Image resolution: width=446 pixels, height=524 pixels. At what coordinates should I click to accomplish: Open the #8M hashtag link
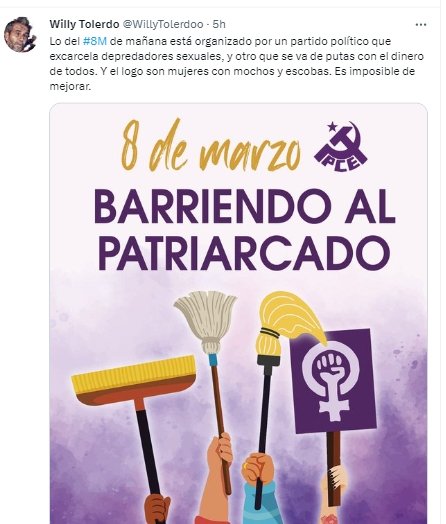[x=95, y=41]
